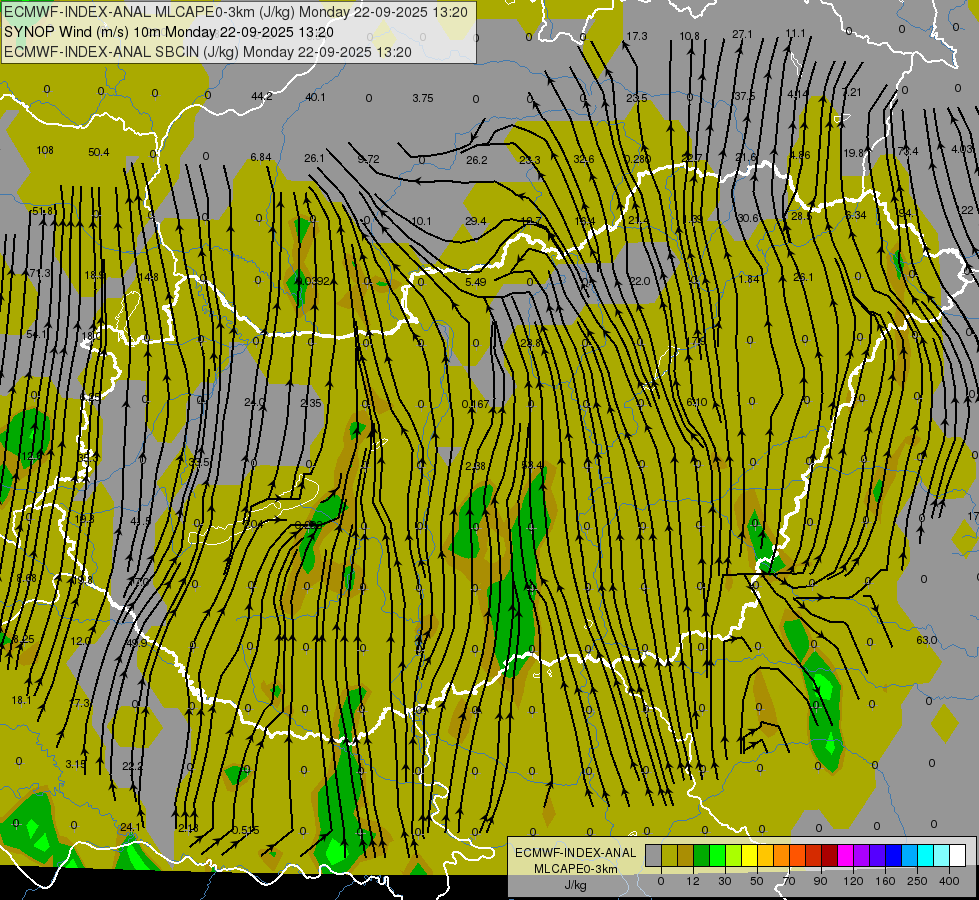This screenshot has height=900, width=979.
Task: Choose the dark red legend swatch after 90
Action: point(830,855)
